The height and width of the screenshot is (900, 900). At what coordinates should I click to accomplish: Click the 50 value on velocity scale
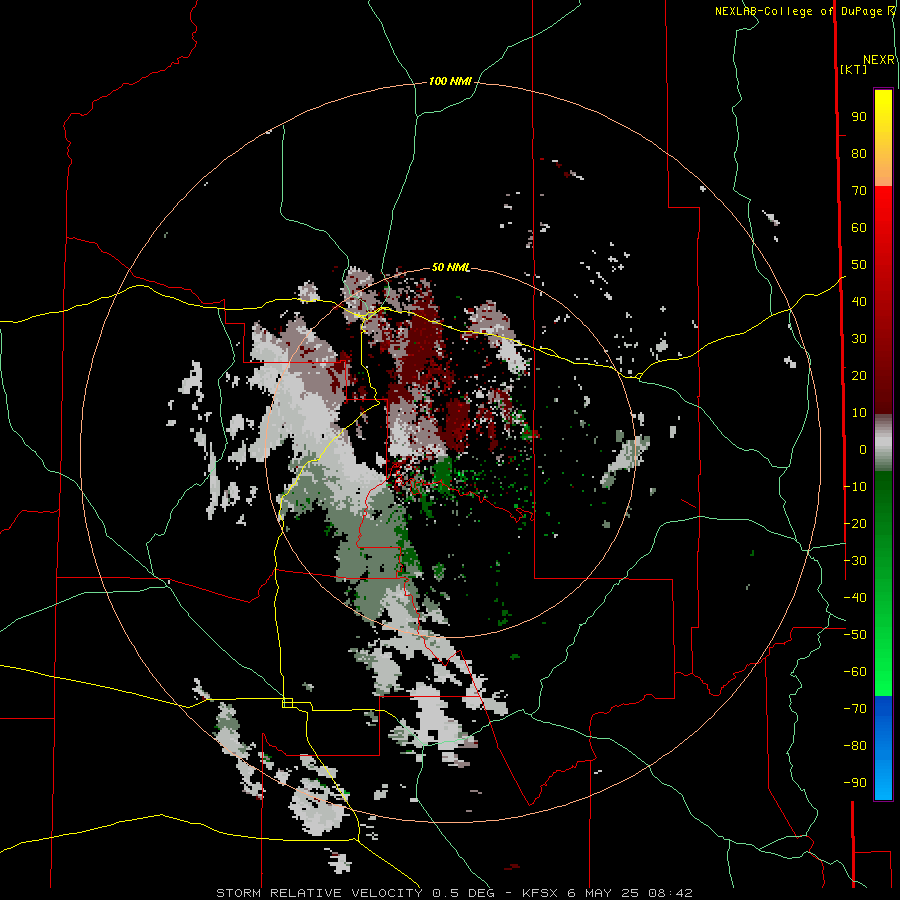859,265
